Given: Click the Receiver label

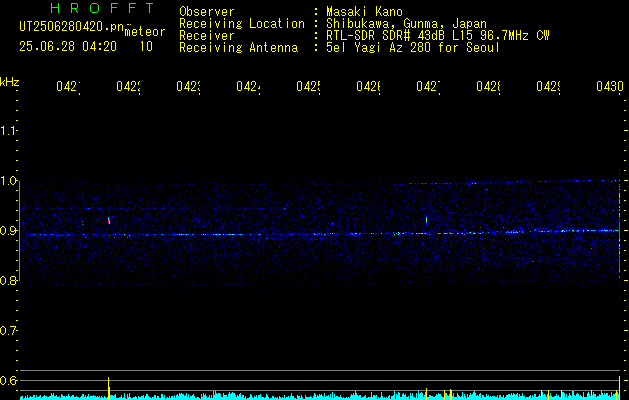Looking at the screenshot, I should [x=207, y=36].
